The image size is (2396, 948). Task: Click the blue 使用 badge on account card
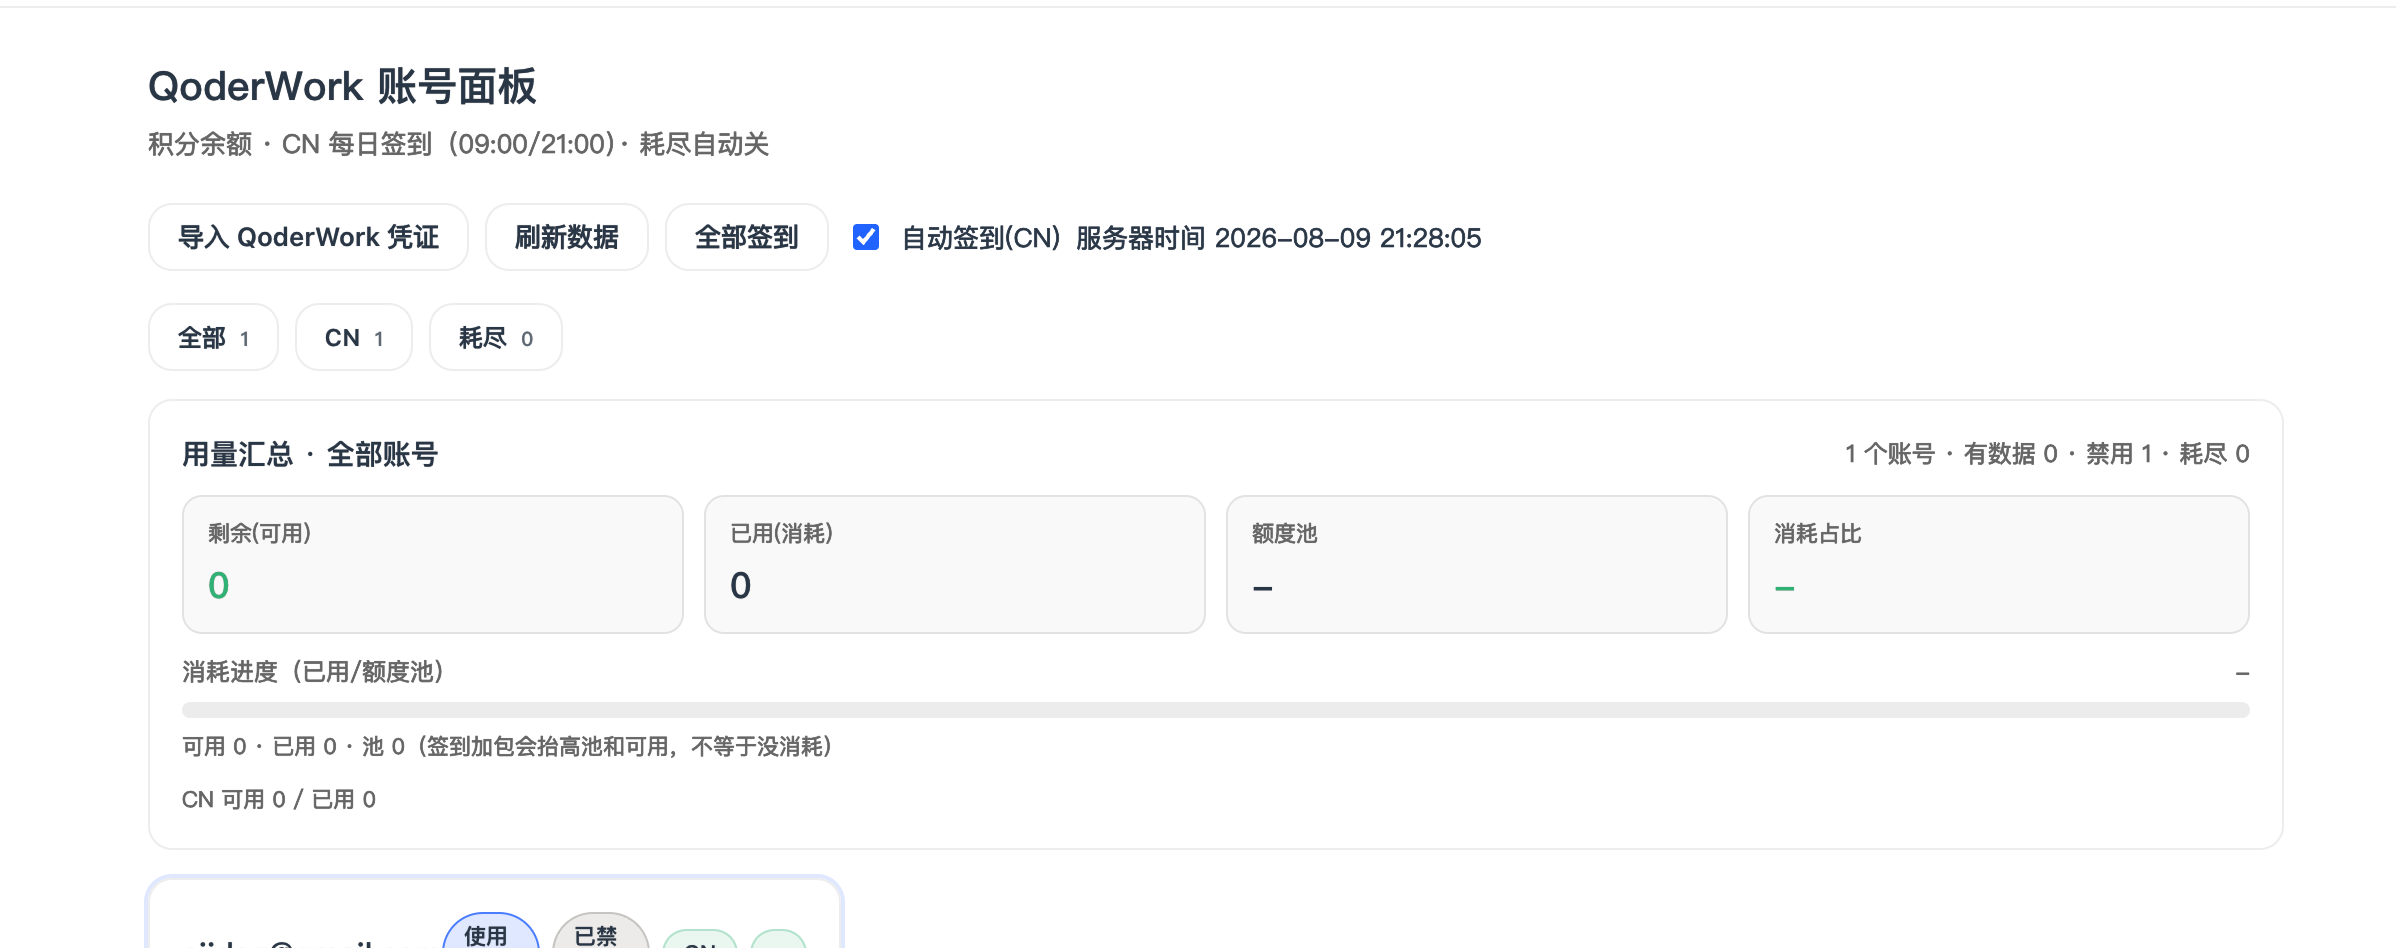[x=491, y=932]
